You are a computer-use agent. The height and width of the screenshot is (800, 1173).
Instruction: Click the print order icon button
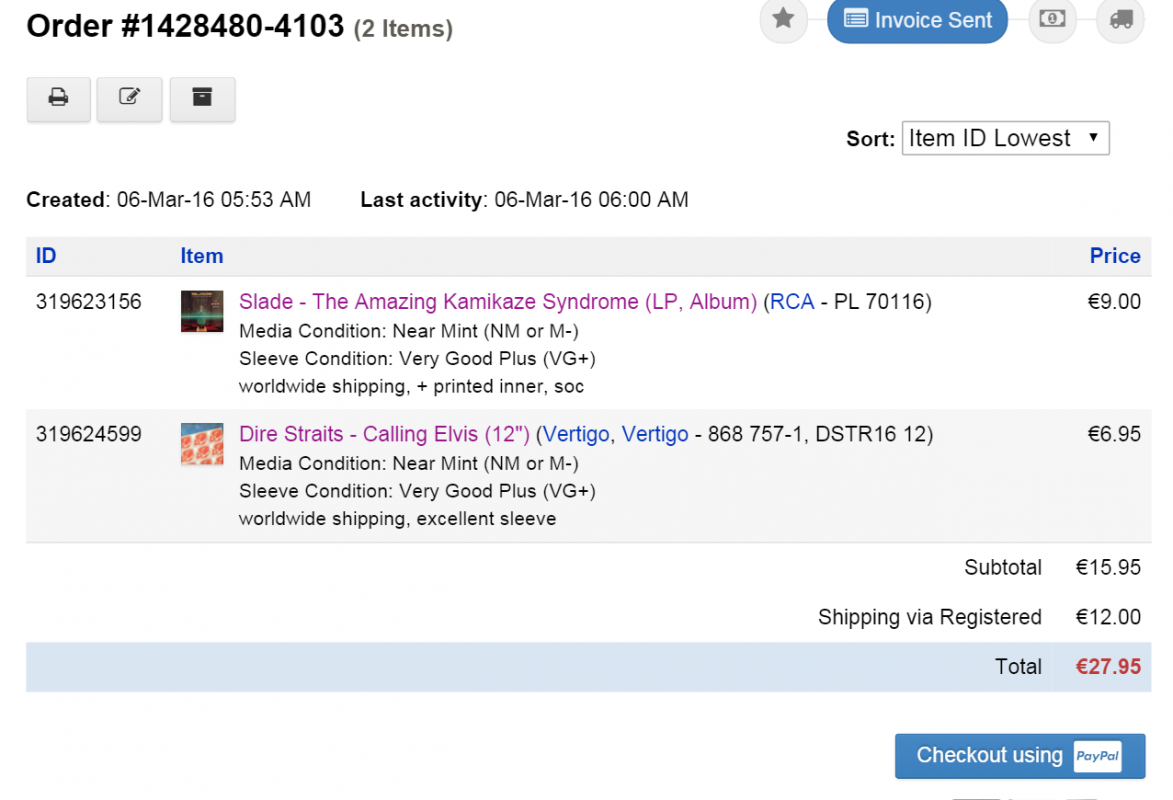coord(58,98)
